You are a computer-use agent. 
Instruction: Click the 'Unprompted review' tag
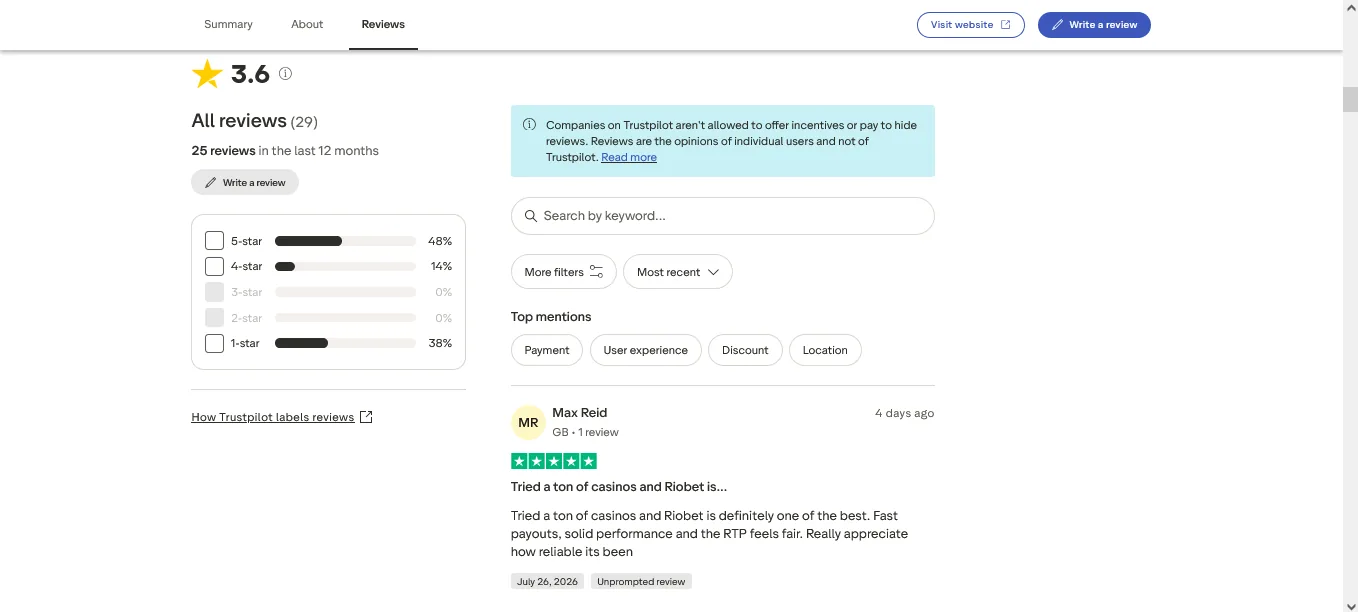[641, 581]
